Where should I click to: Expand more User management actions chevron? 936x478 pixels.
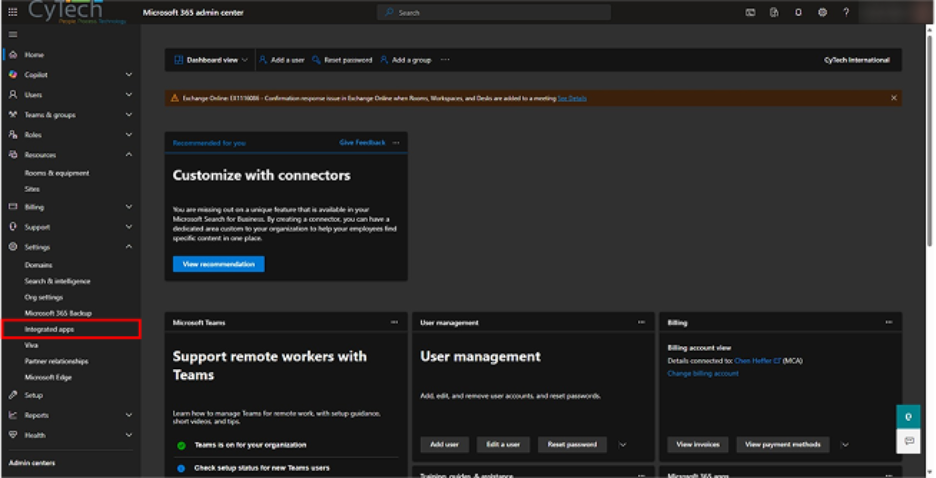point(623,445)
